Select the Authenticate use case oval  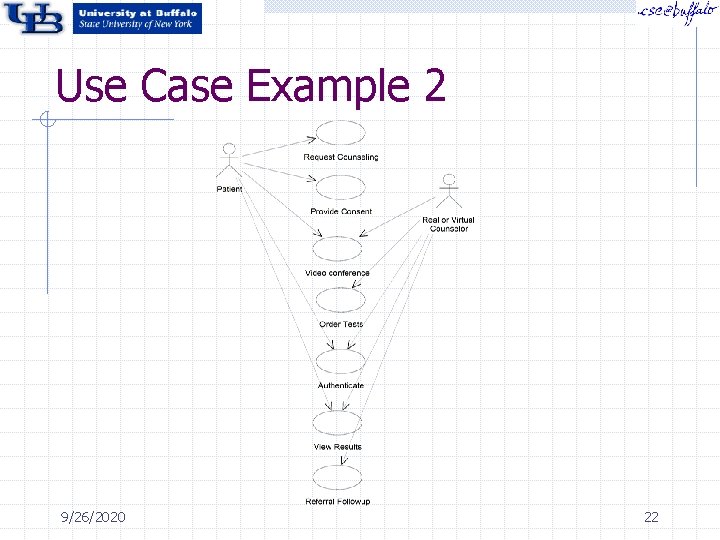pos(340,361)
